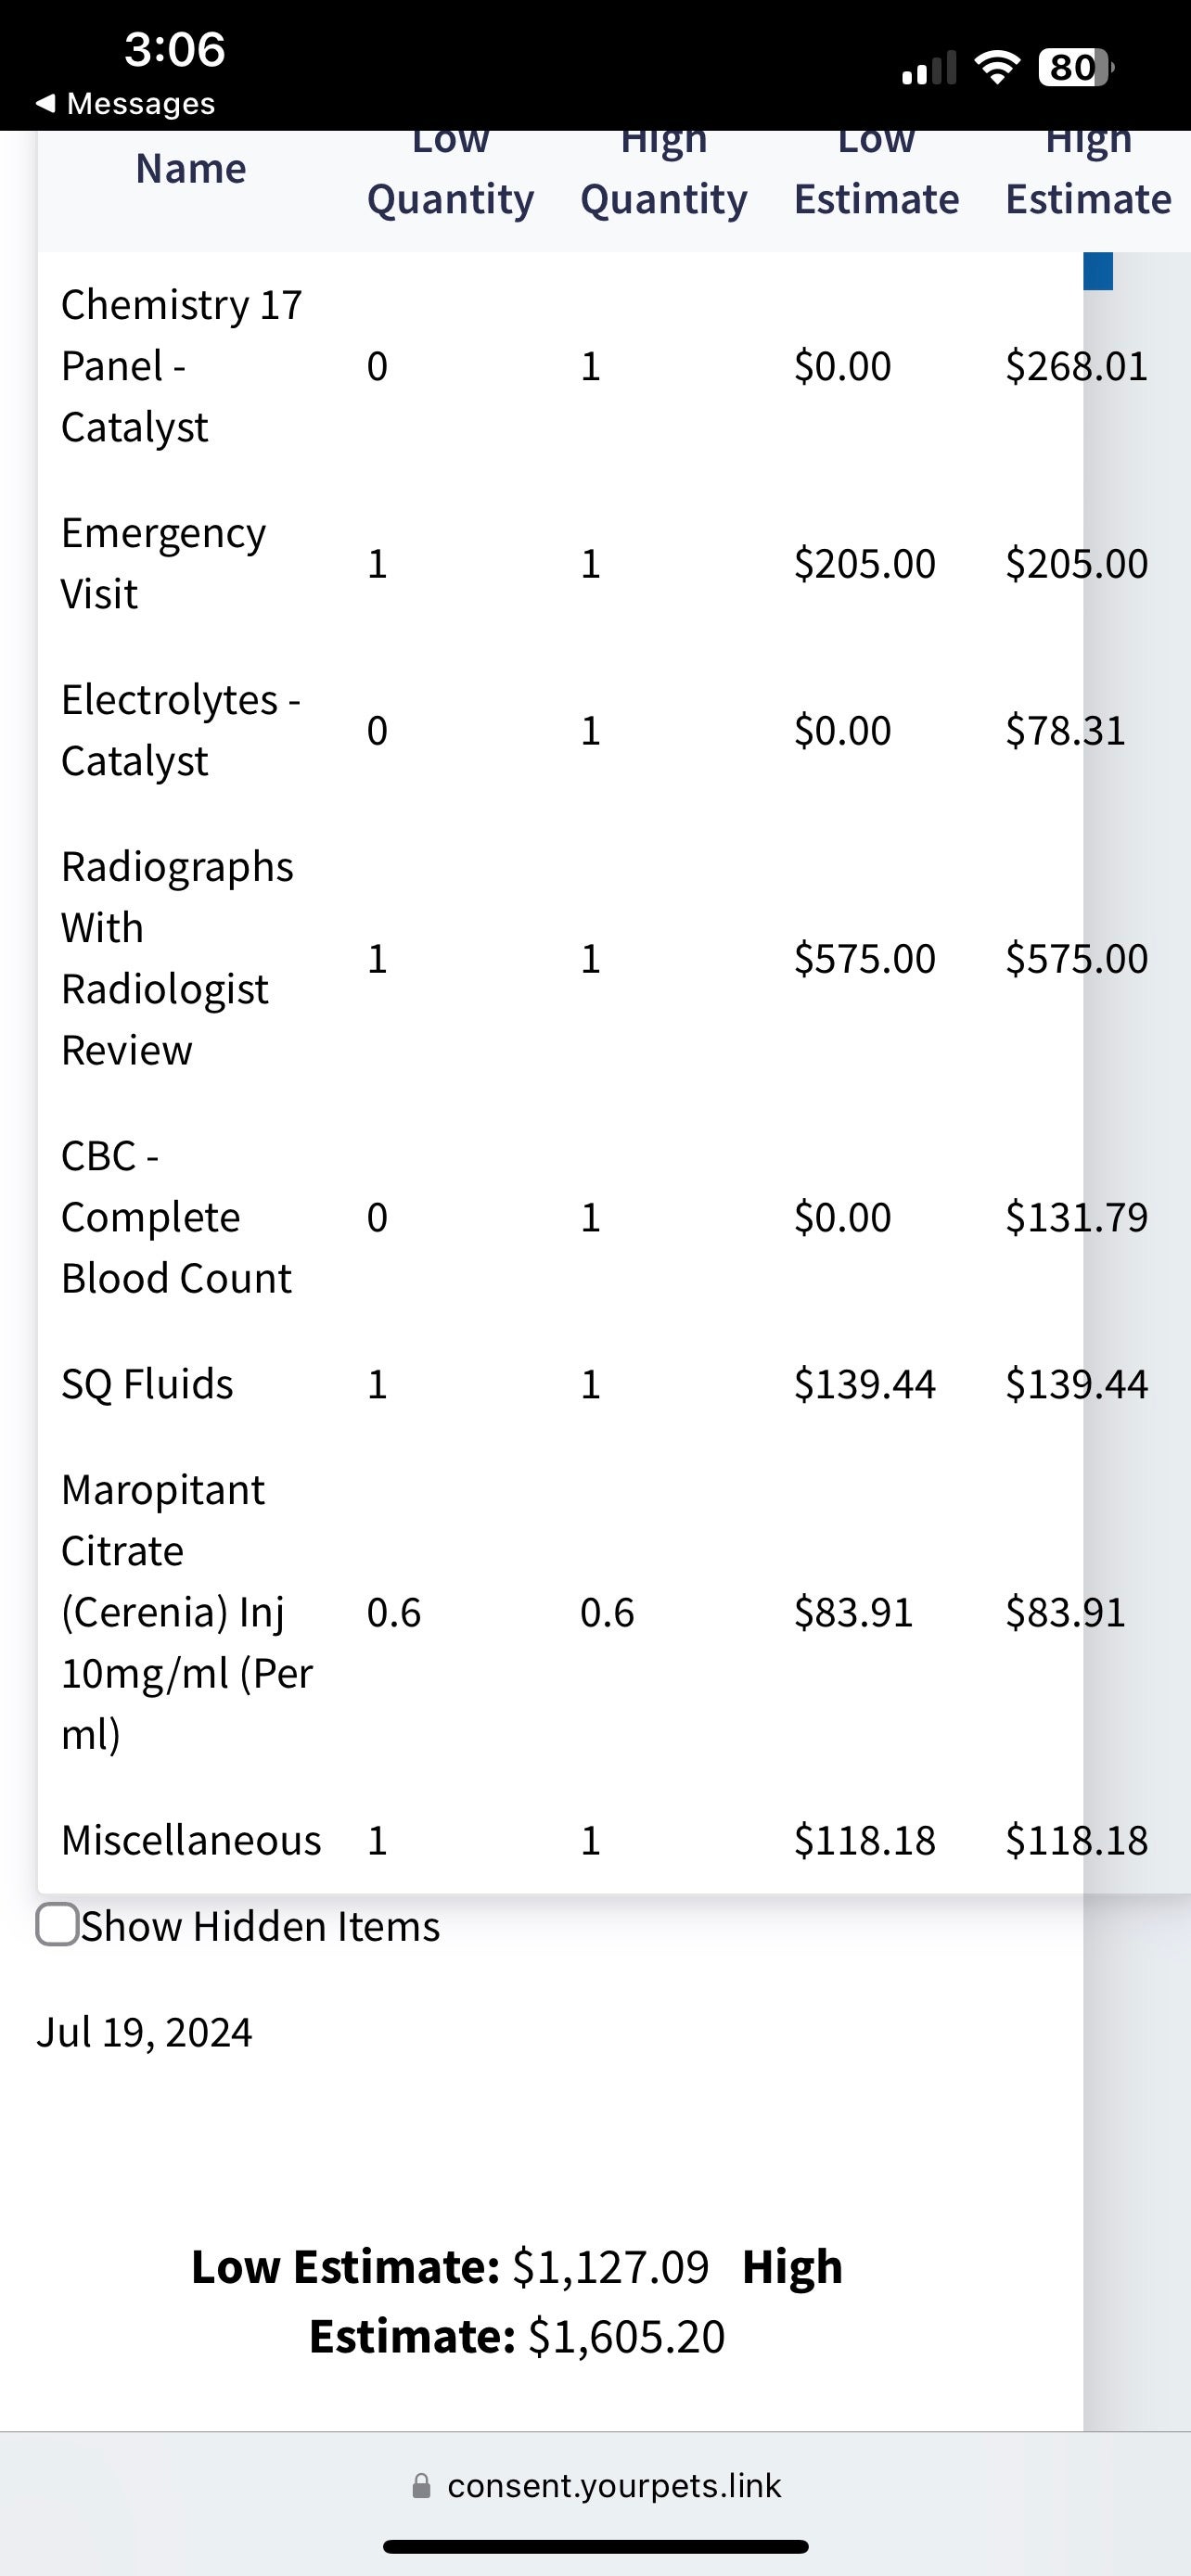This screenshot has width=1191, height=2576.
Task: Click the Low Quantity column header
Action: 450,180
